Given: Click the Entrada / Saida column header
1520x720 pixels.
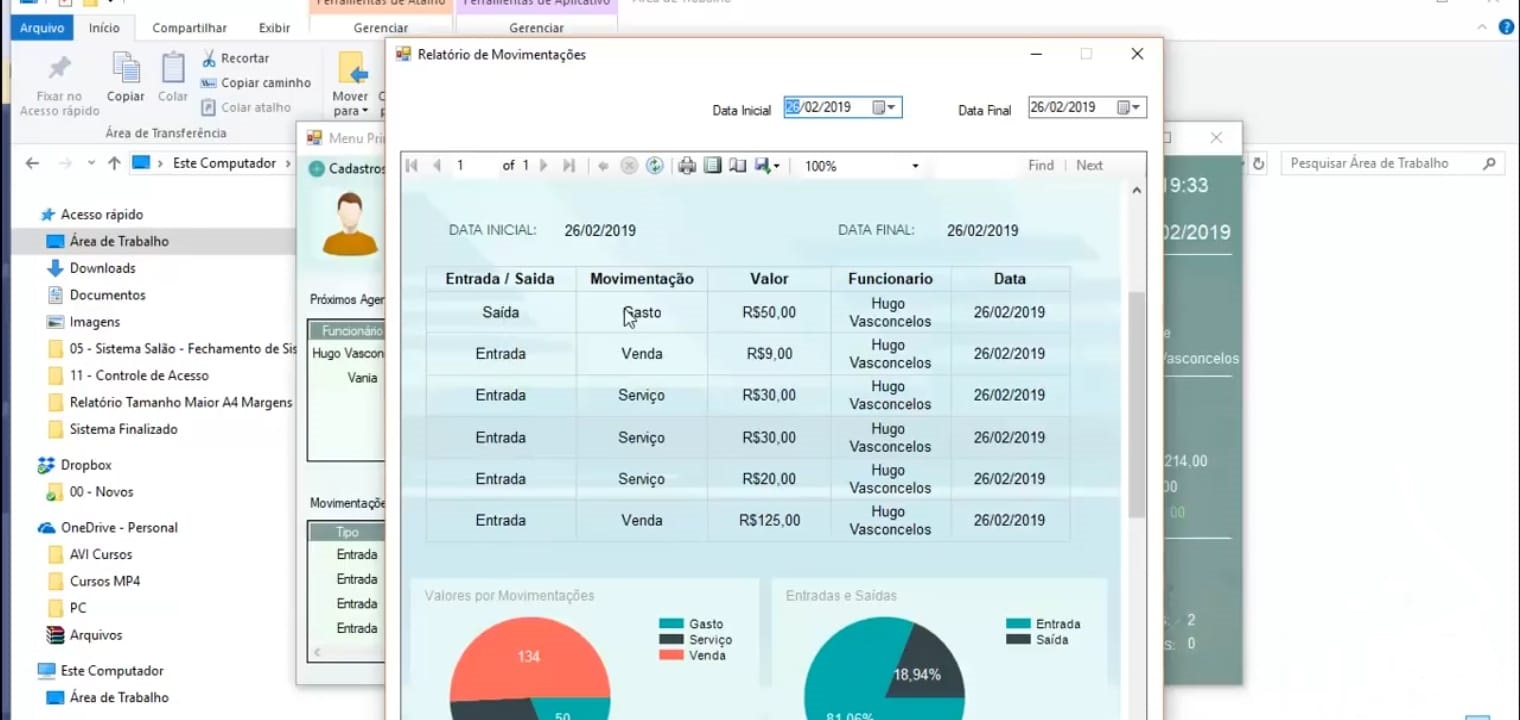Looking at the screenshot, I should (x=500, y=279).
